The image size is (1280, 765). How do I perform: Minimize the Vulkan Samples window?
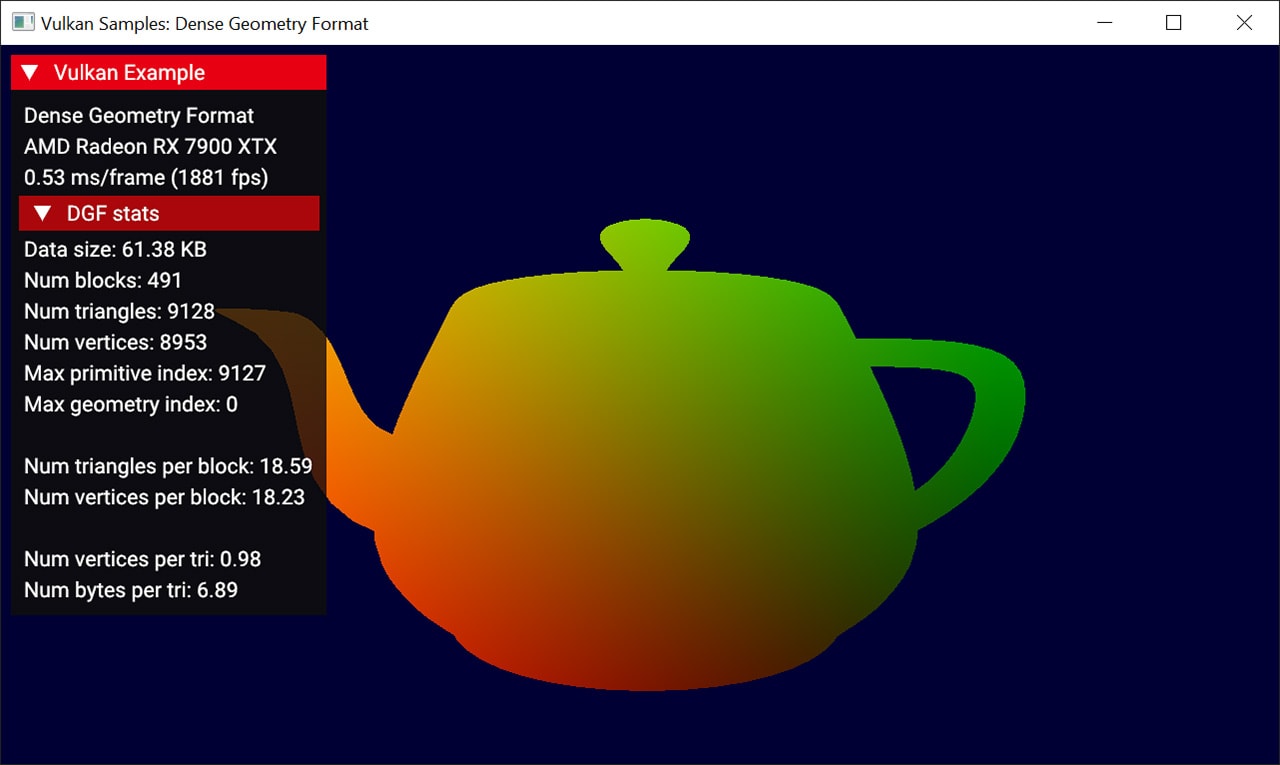(1105, 22)
